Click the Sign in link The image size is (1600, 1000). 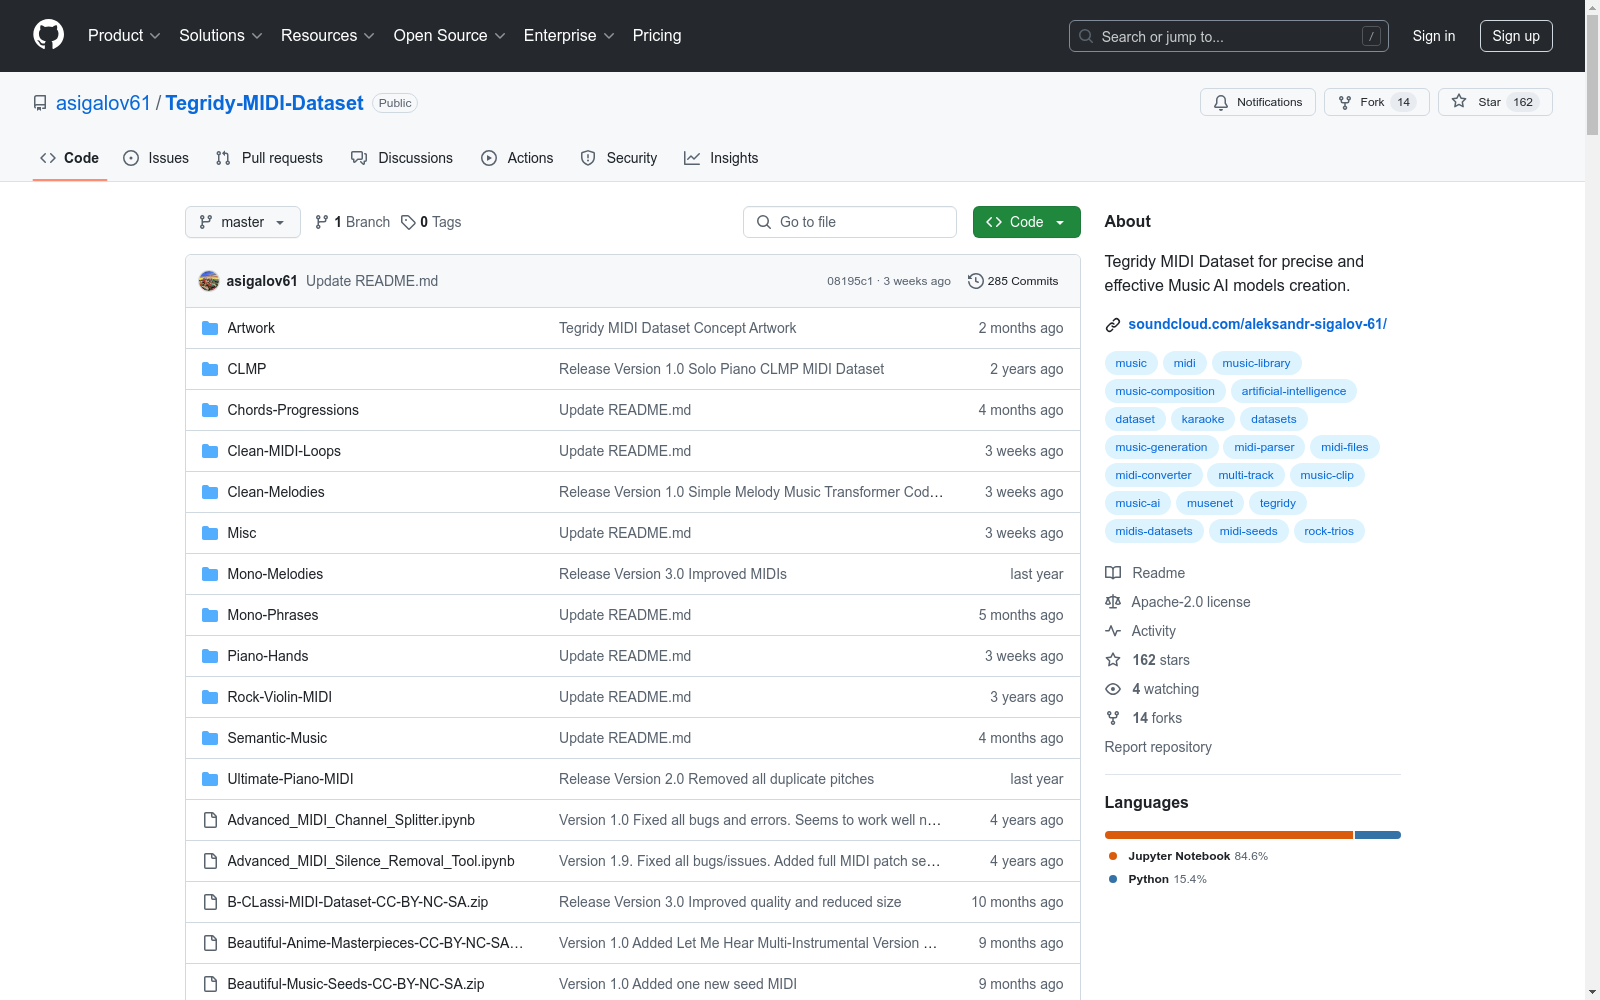(x=1434, y=36)
